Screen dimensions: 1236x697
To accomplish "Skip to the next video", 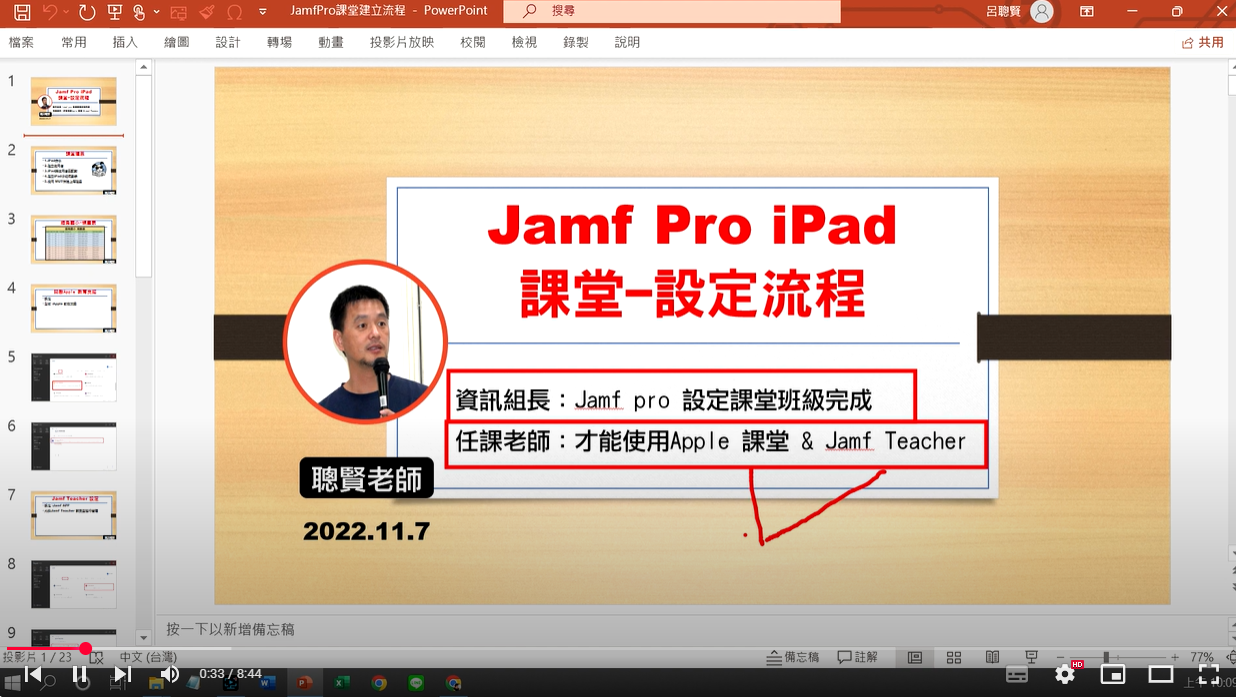I will tap(122, 674).
